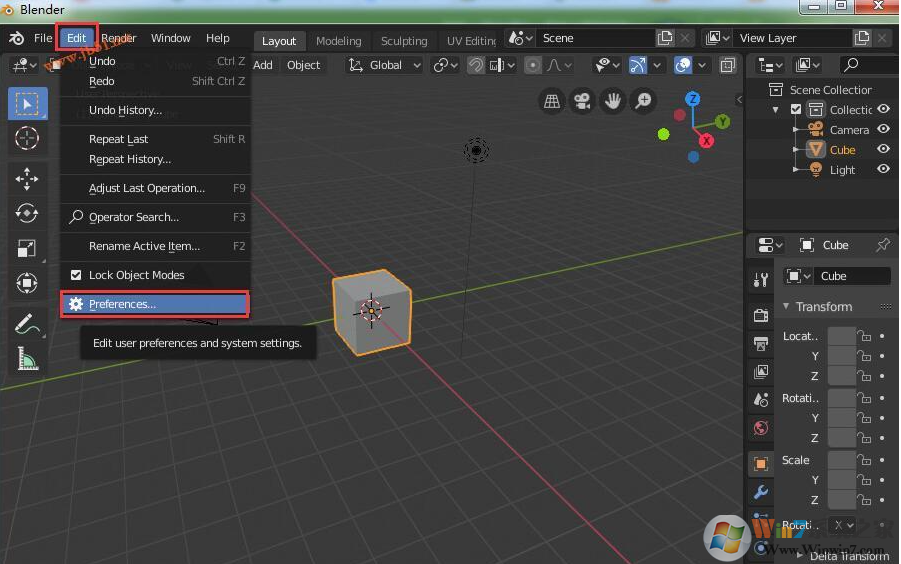Select the Rotate tool
901x564 pixels.
click(x=27, y=213)
